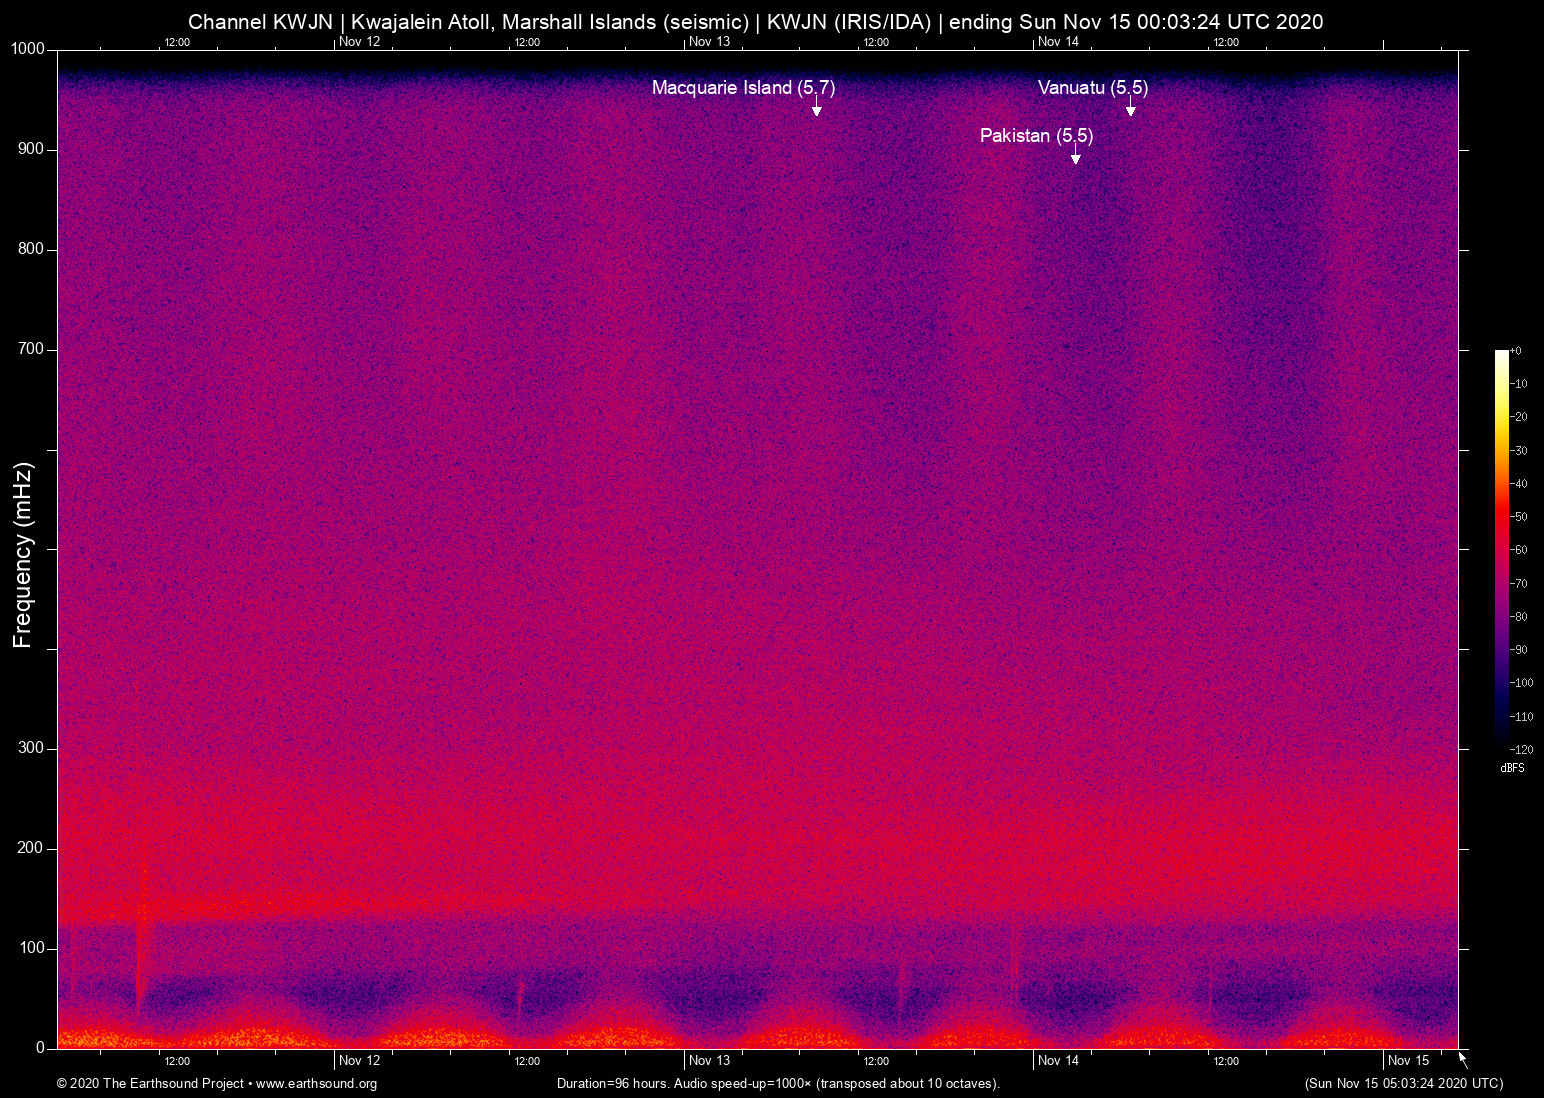Select the Macquarie Island (5.7) annotation
Viewport: 1544px width, 1098px height.
[743, 88]
